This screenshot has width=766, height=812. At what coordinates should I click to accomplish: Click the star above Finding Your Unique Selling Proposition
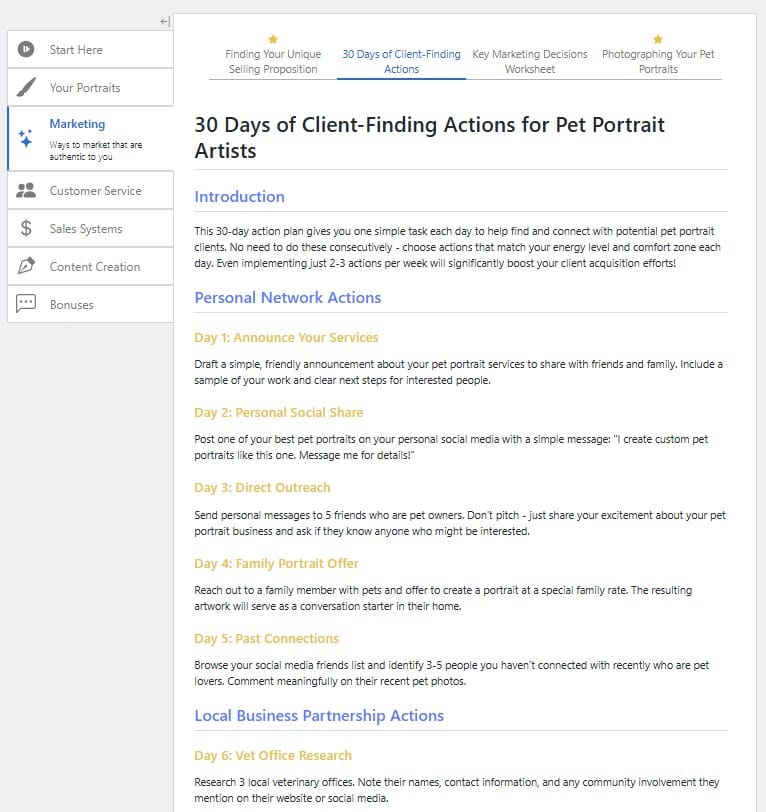[x=273, y=39]
